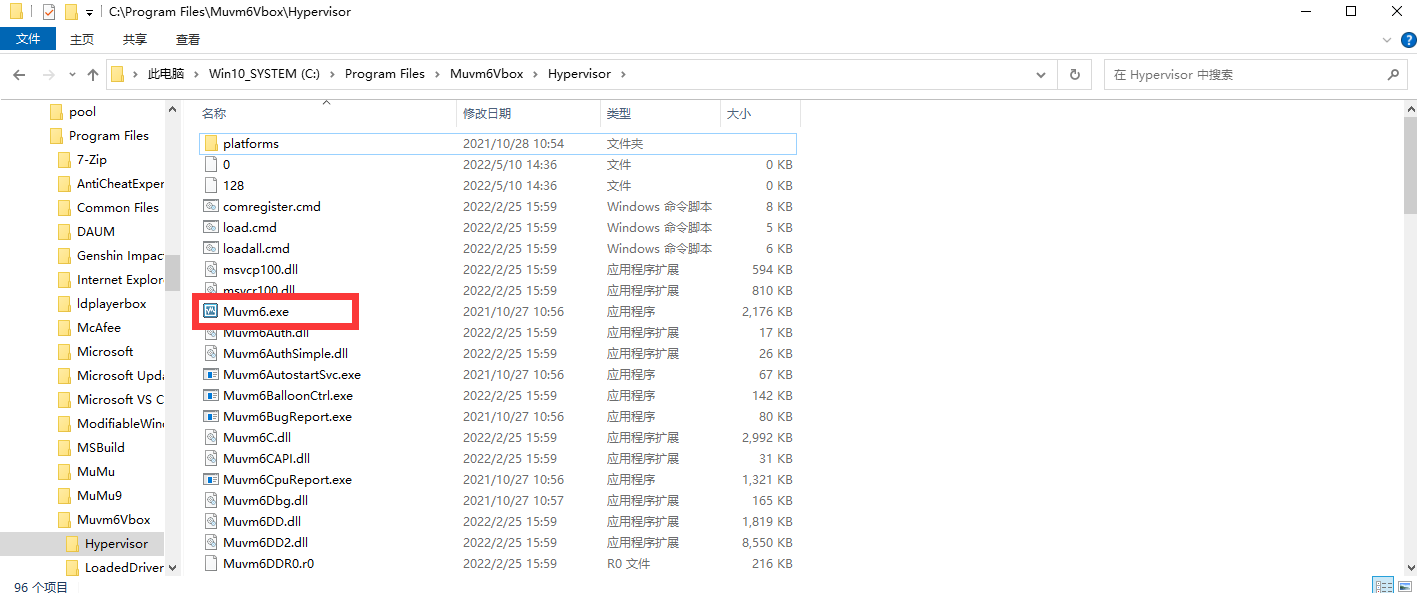Expand the chevron after Win10_SYSTEM (C:) breadcrumb
The width and height of the screenshot is (1417, 593).
(333, 74)
